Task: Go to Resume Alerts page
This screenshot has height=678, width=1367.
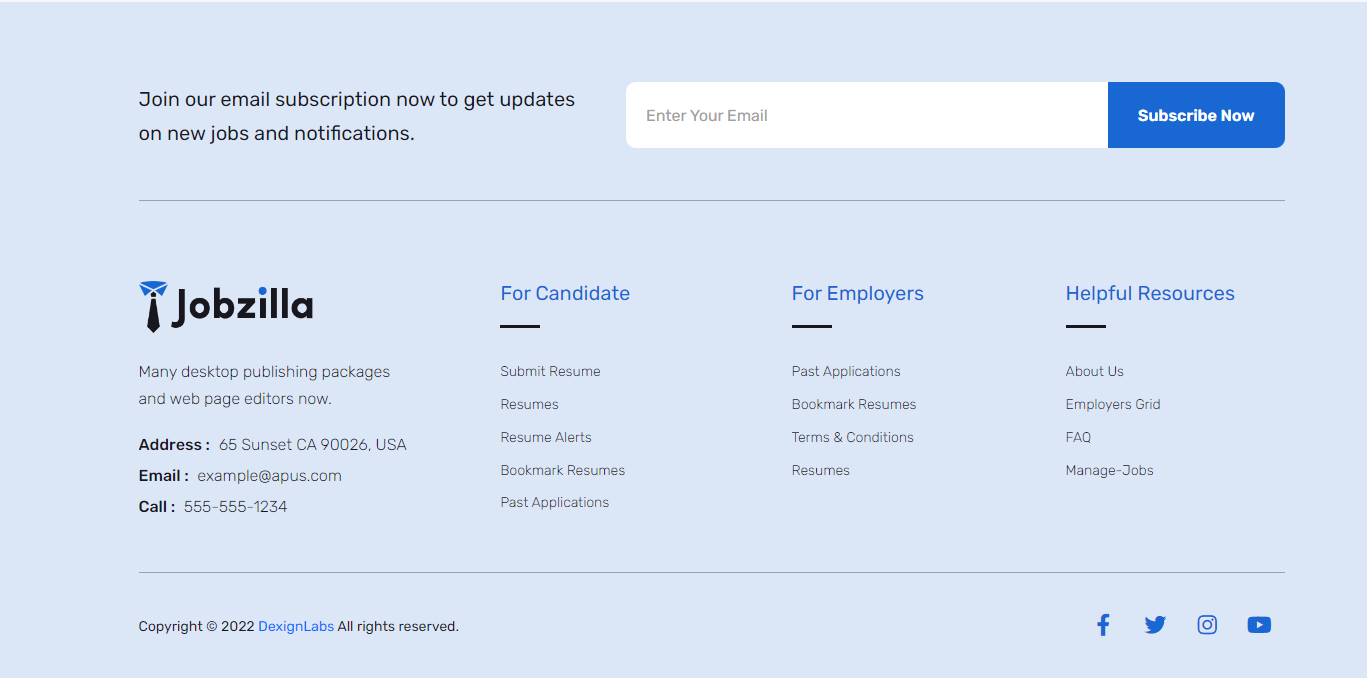Action: pos(546,437)
